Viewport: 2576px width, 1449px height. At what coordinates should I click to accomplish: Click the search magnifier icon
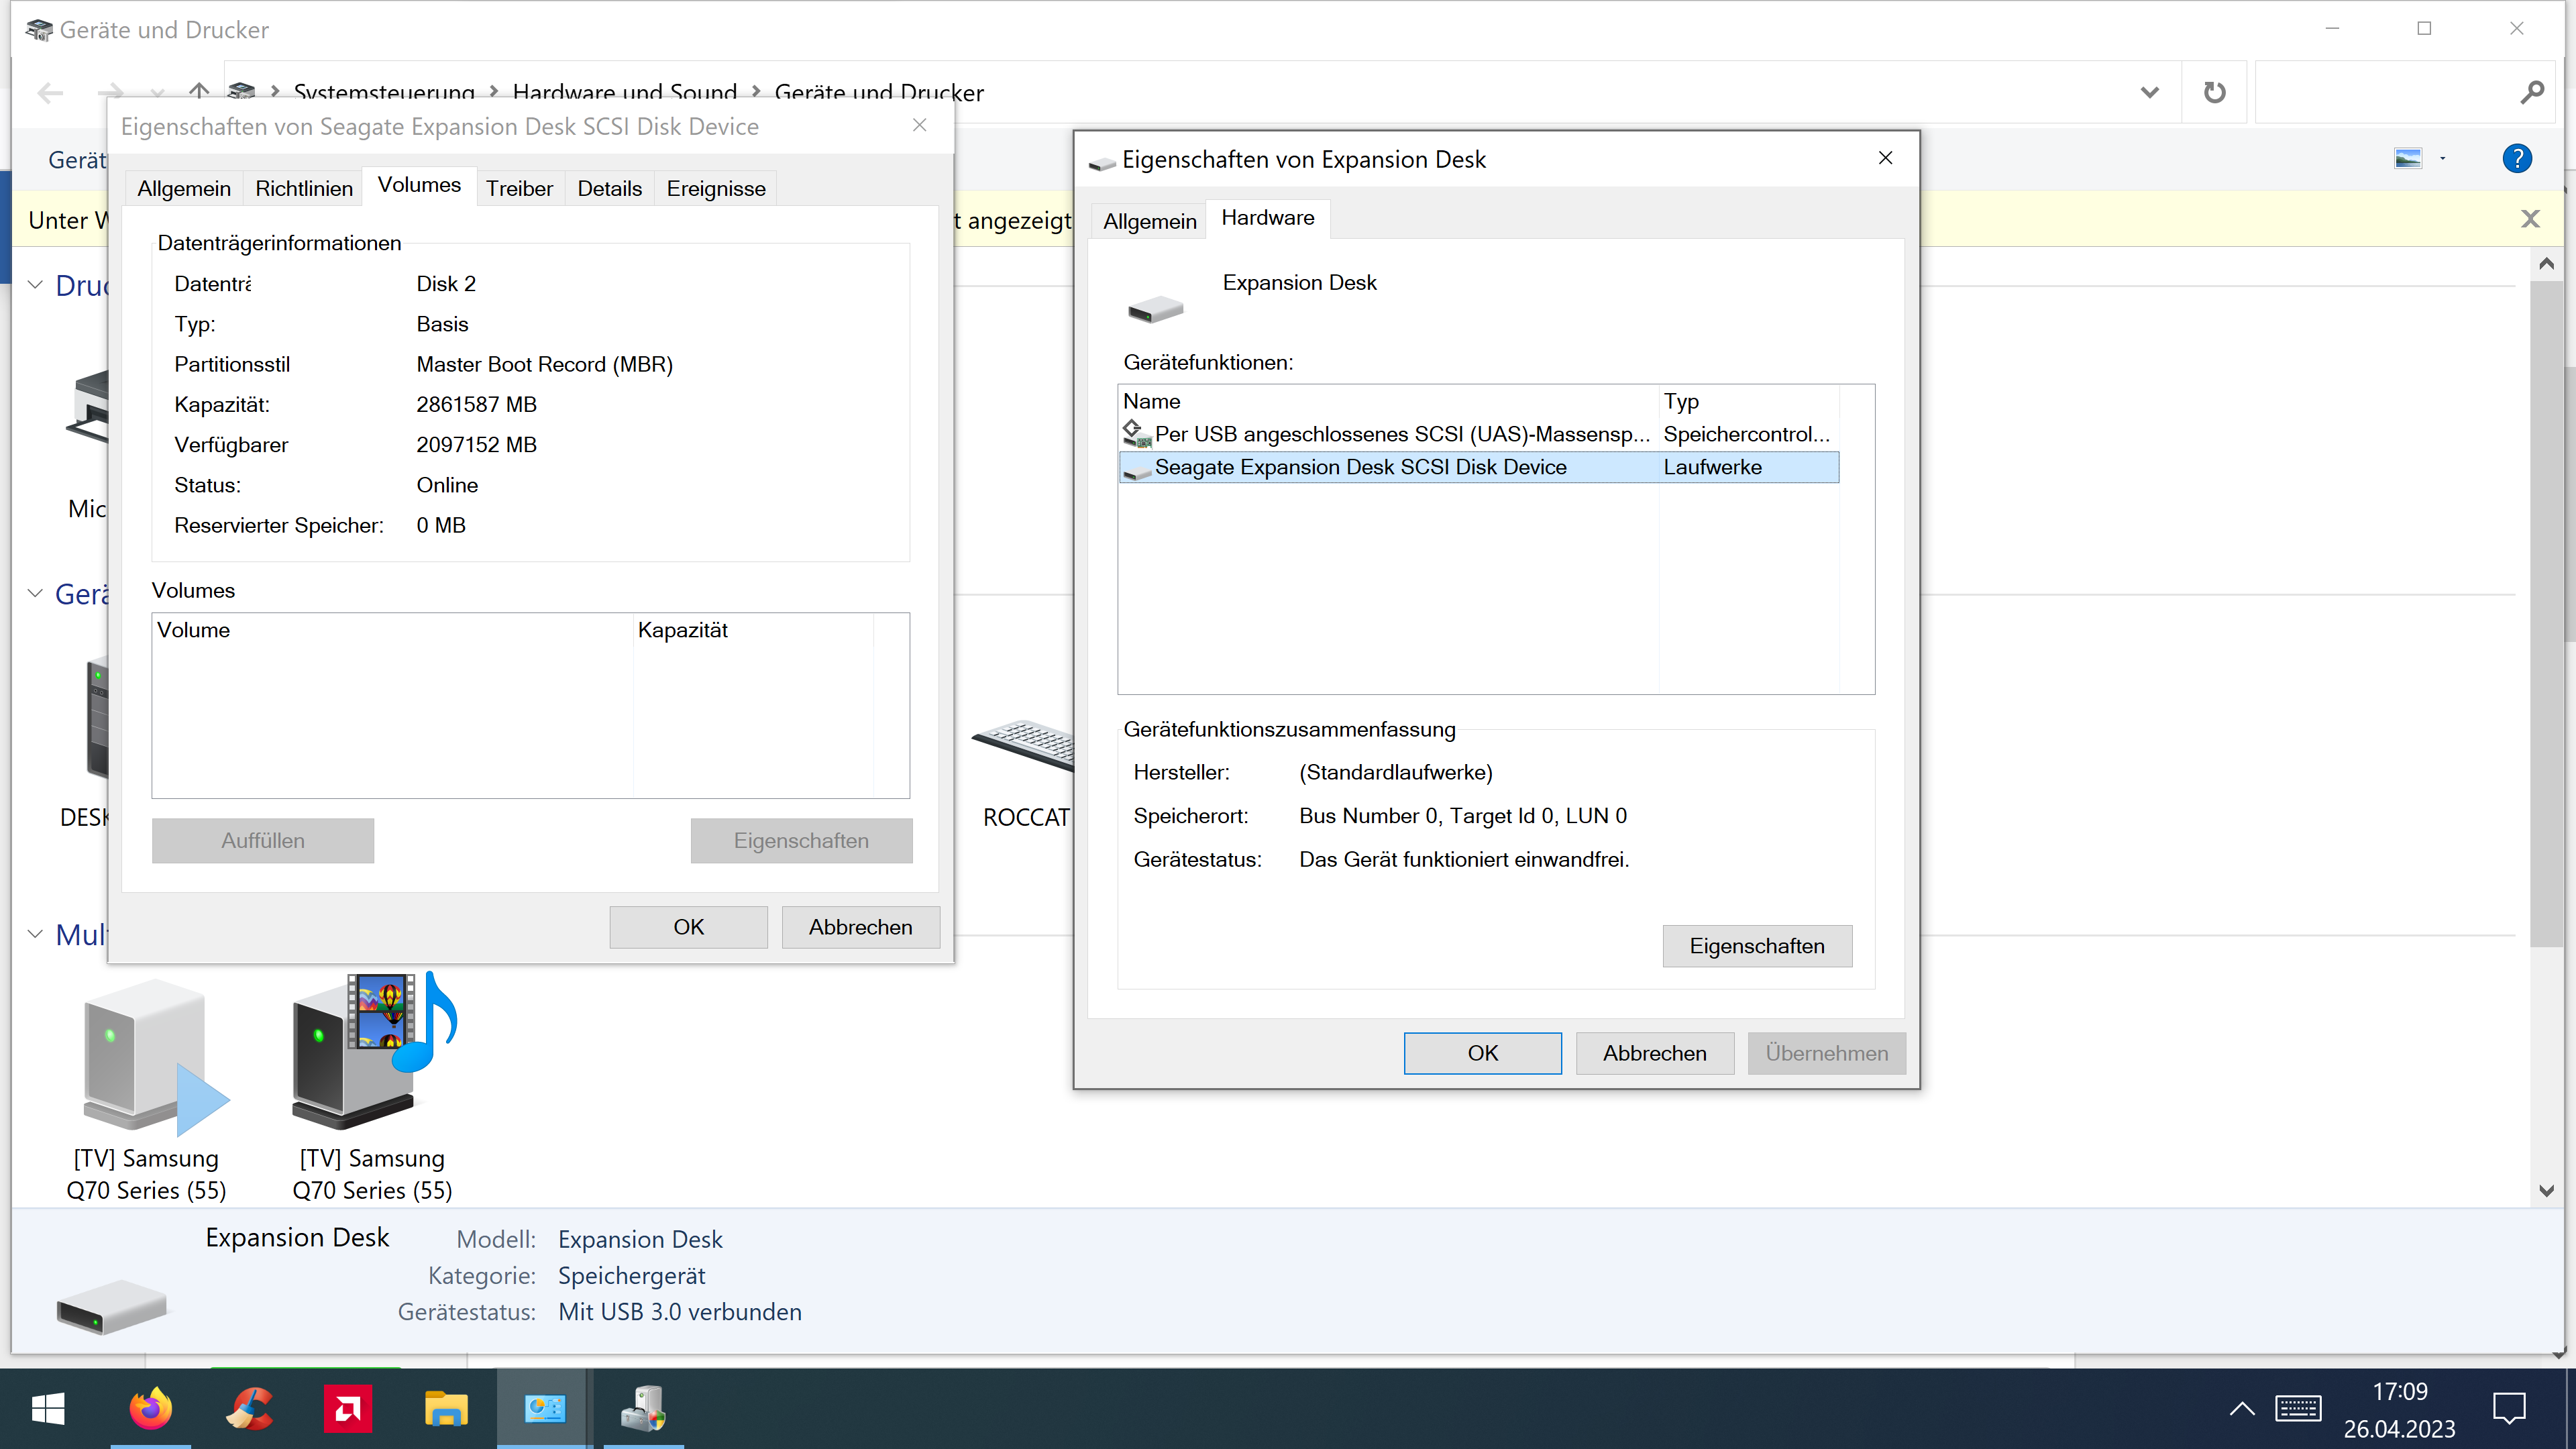pos(2531,93)
